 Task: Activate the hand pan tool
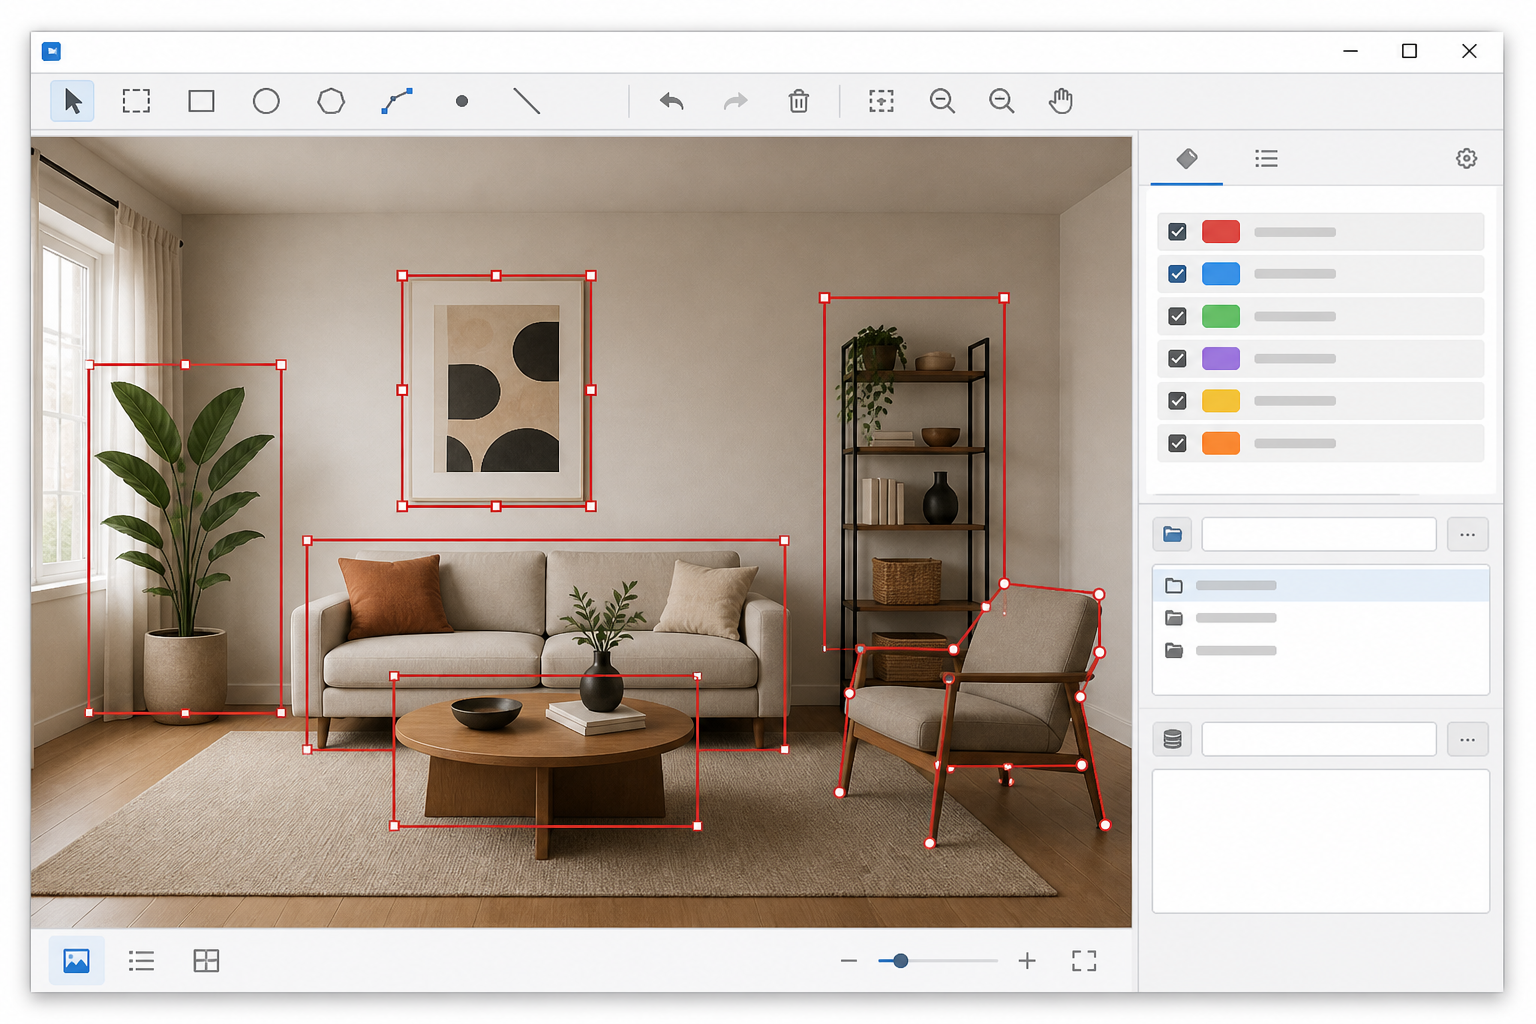(1061, 101)
